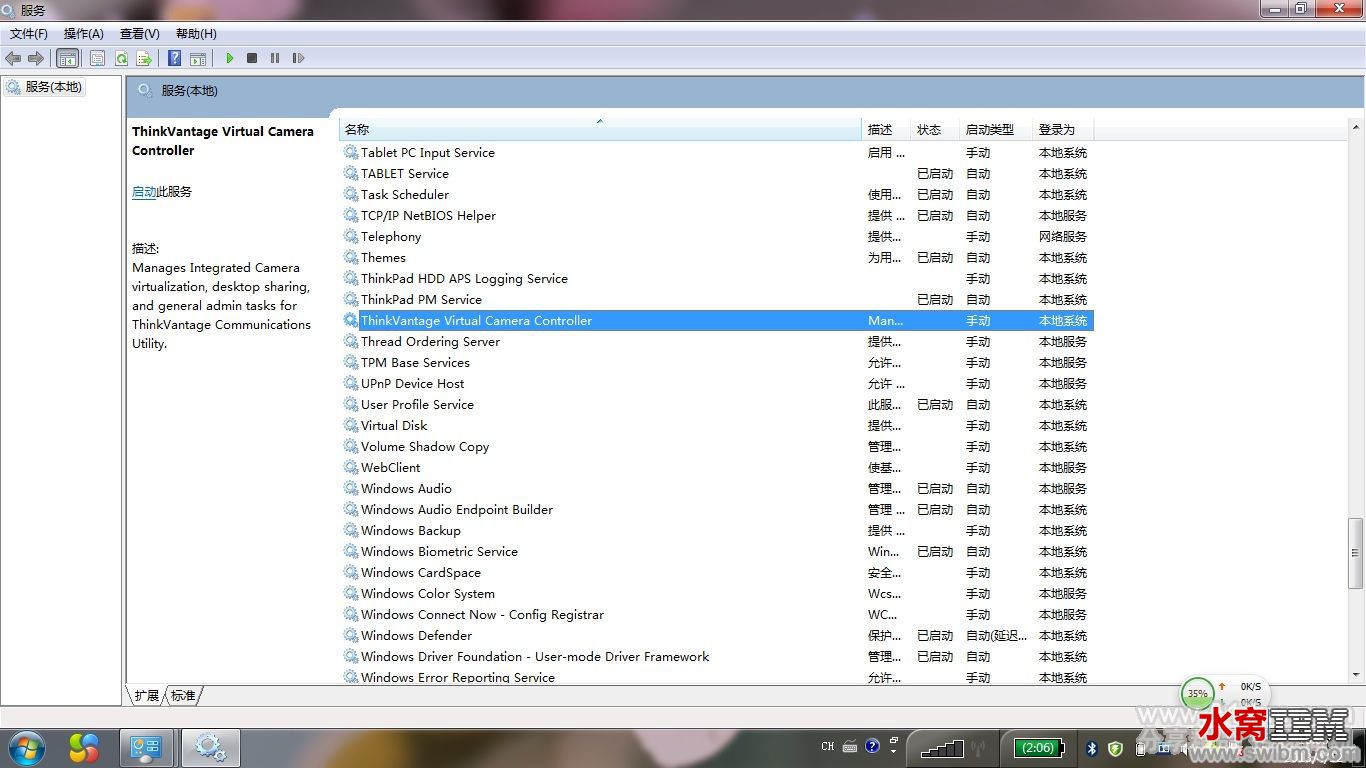Select the Windows Biometric Service row
1366x768 pixels.
tap(717, 552)
